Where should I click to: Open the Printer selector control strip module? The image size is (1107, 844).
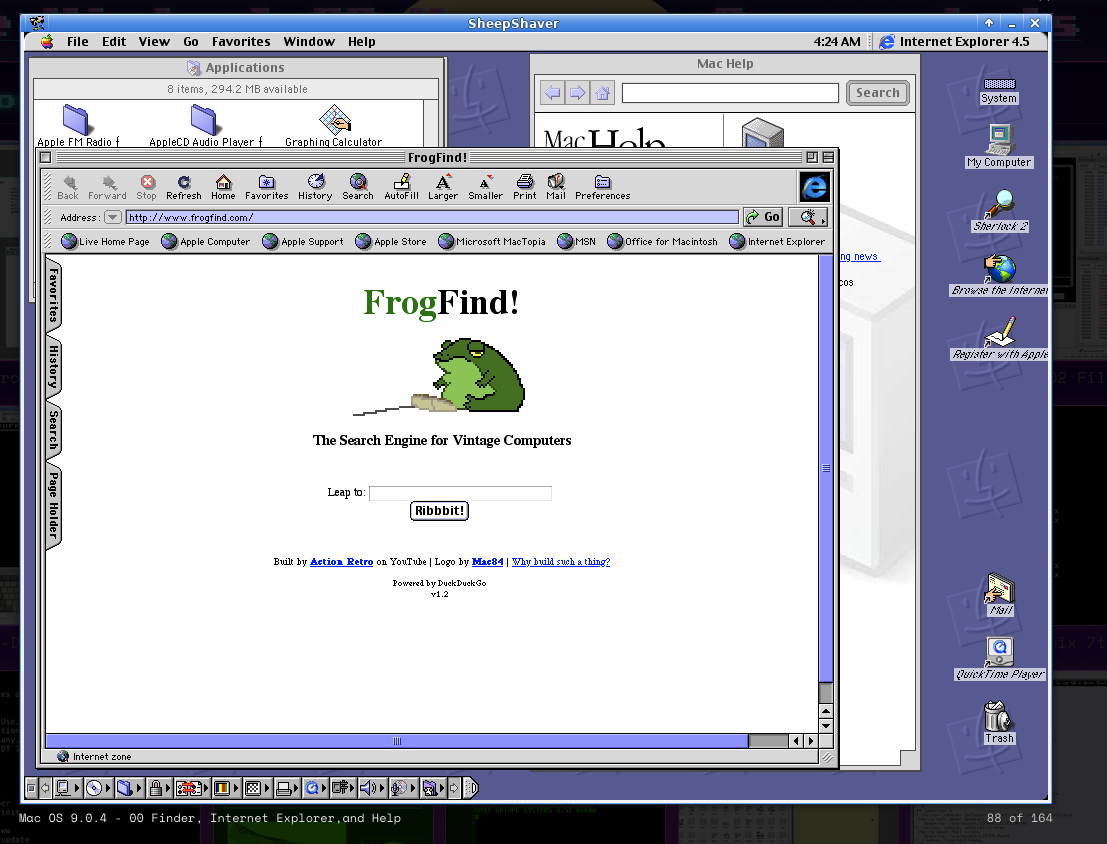287,787
